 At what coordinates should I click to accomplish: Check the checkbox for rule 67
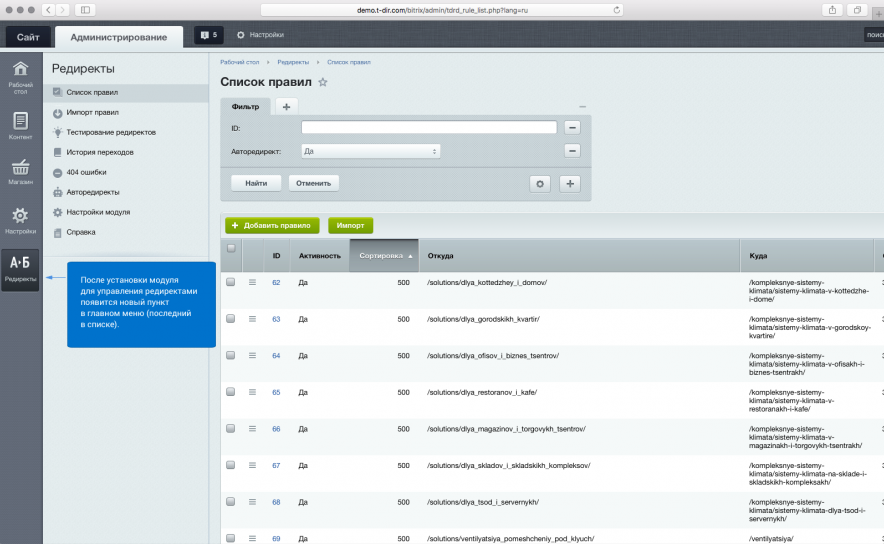click(x=231, y=465)
